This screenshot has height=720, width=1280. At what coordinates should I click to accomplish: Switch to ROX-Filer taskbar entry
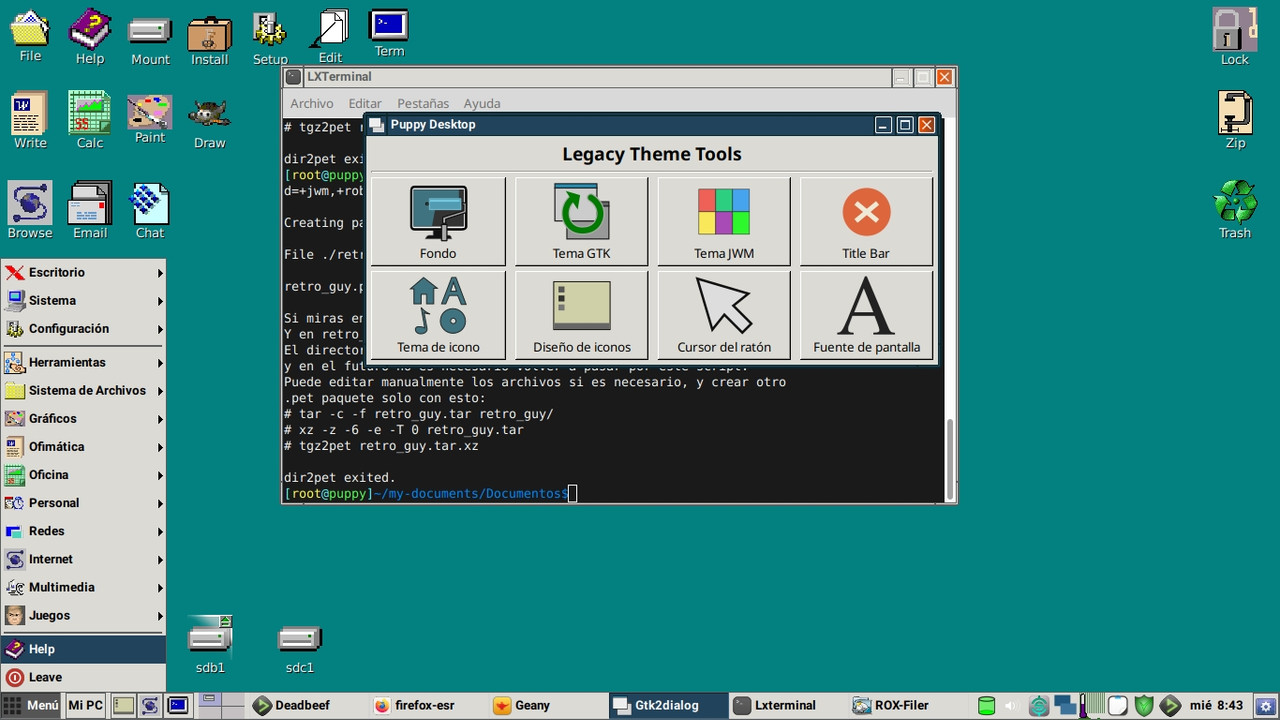click(907, 705)
